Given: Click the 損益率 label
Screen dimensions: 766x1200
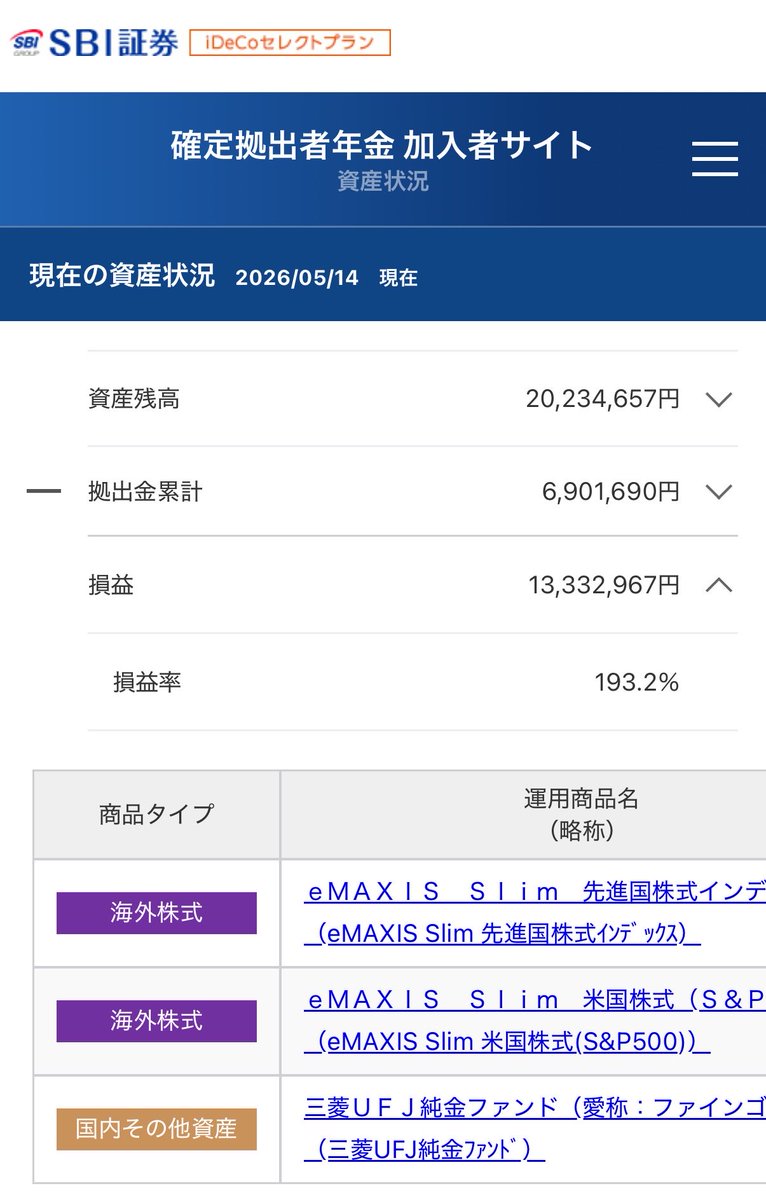Looking at the screenshot, I should [147, 683].
